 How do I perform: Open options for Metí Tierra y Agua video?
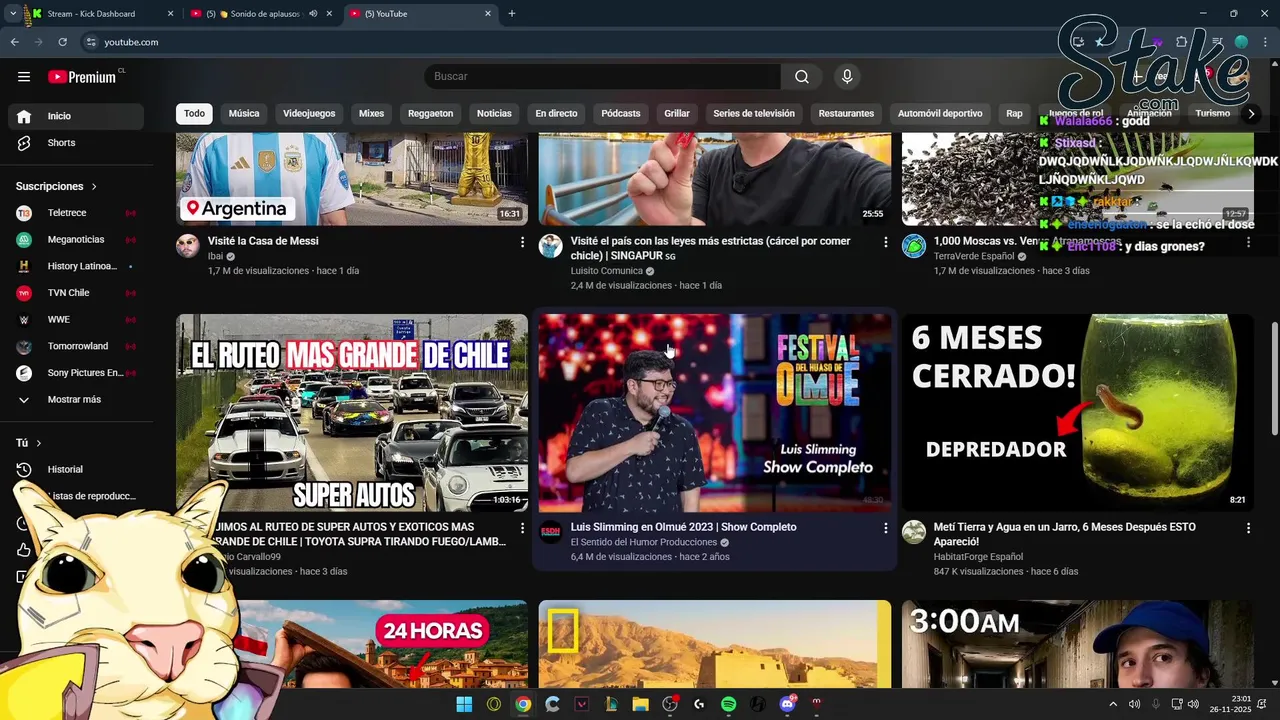coord(1248,528)
